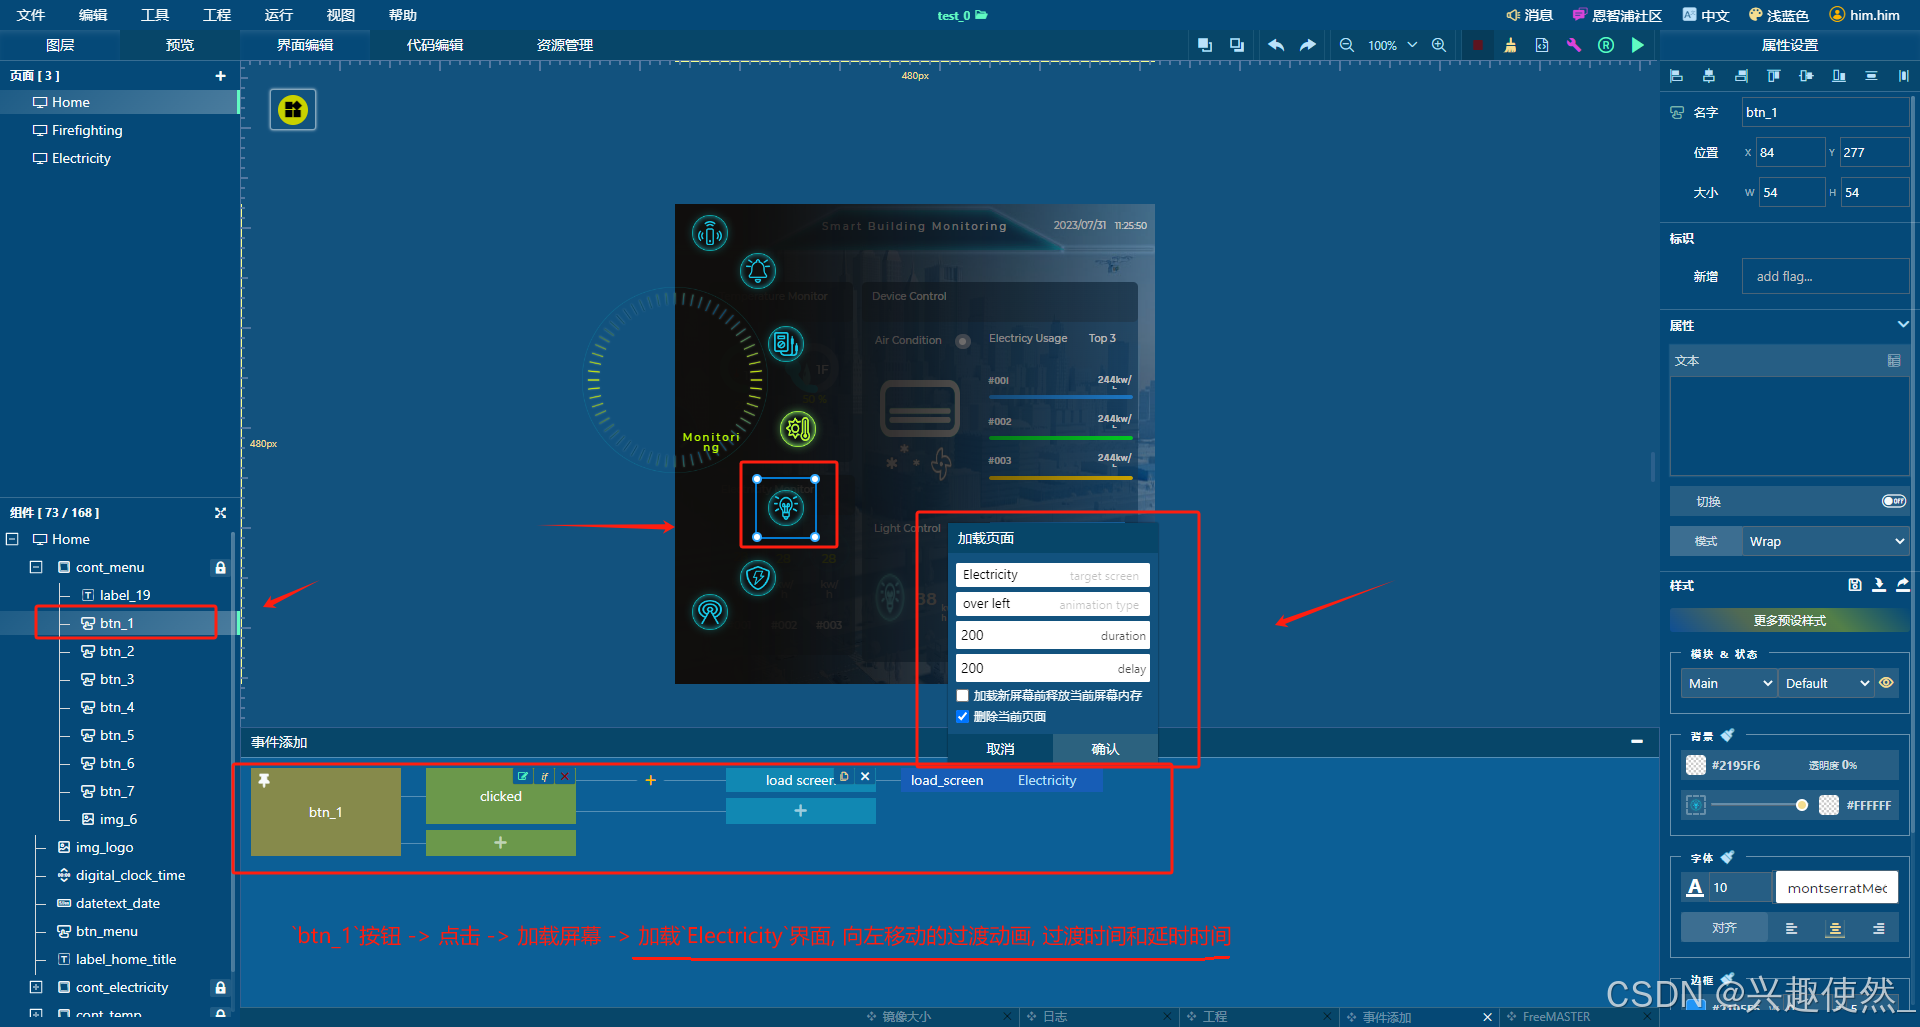Click the generate code file icon
This screenshot has width=1920, height=1027.
(1542, 45)
